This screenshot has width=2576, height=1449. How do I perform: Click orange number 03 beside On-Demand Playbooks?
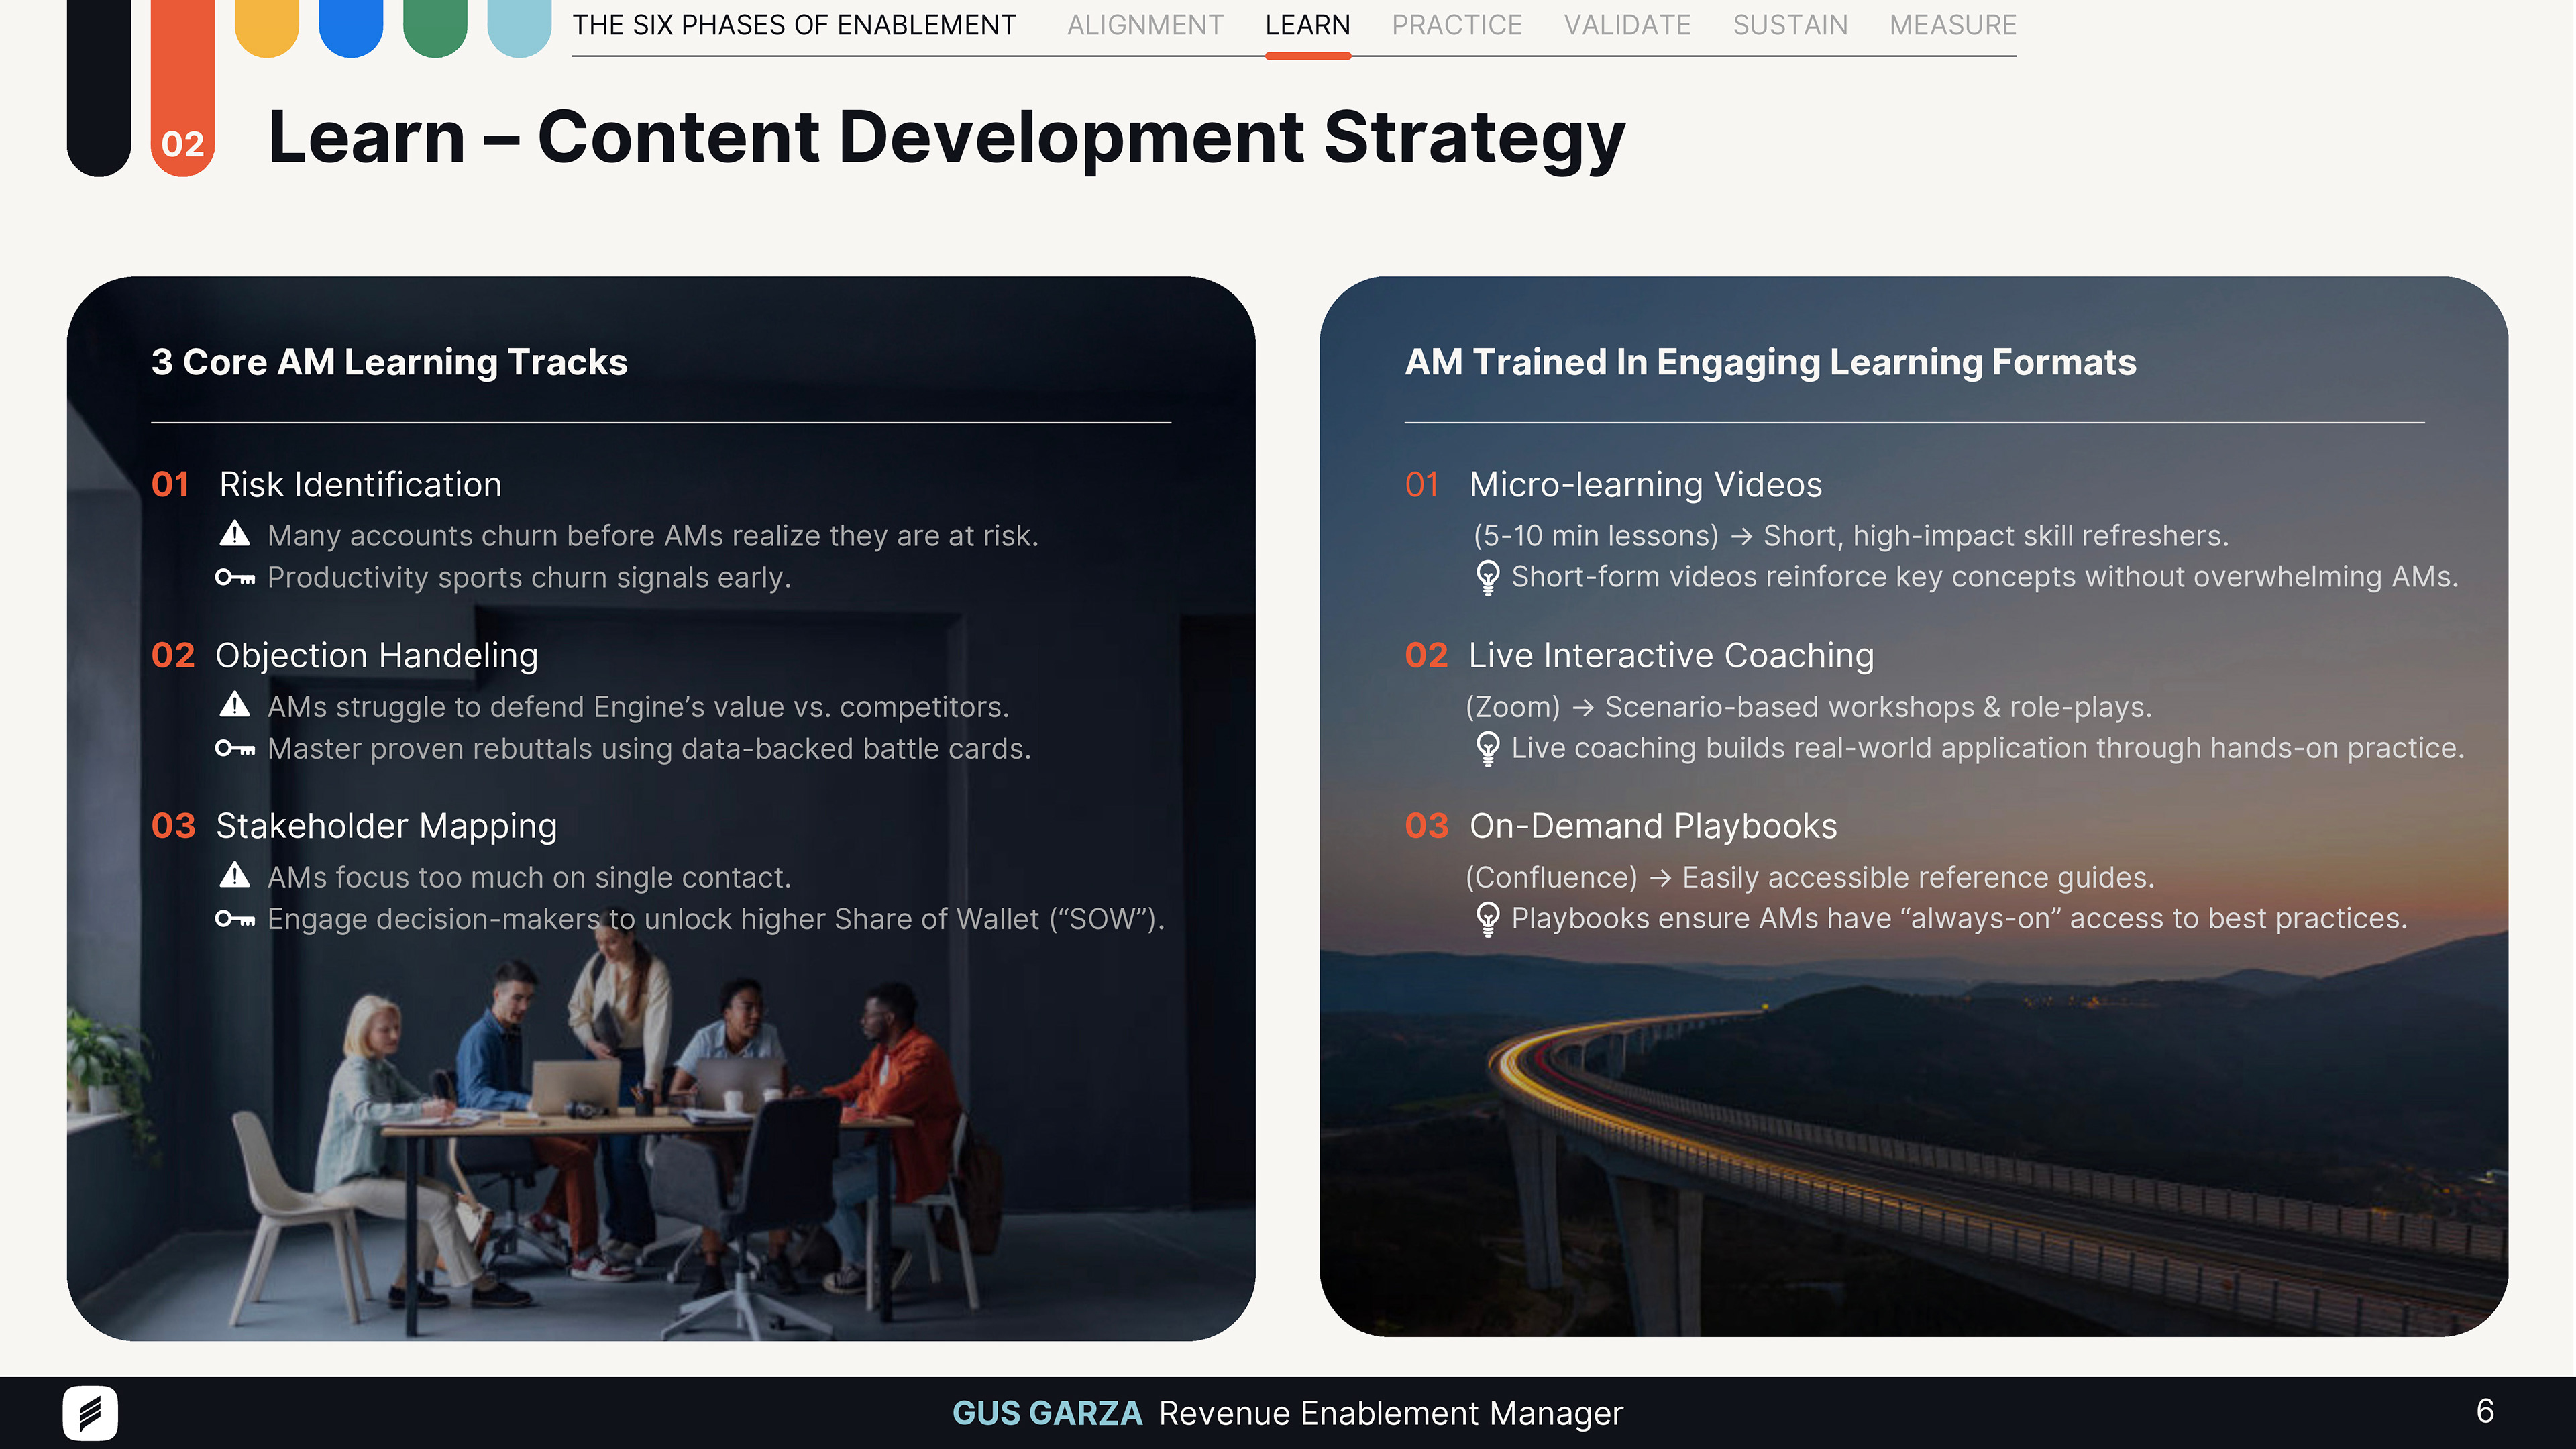(1427, 826)
